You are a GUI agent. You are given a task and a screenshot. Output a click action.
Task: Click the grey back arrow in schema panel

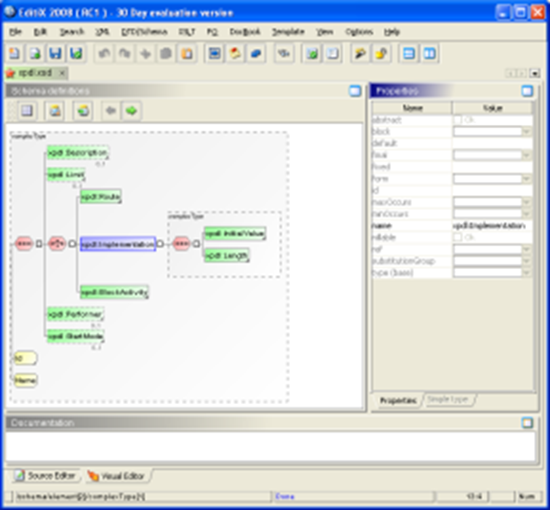[110, 111]
